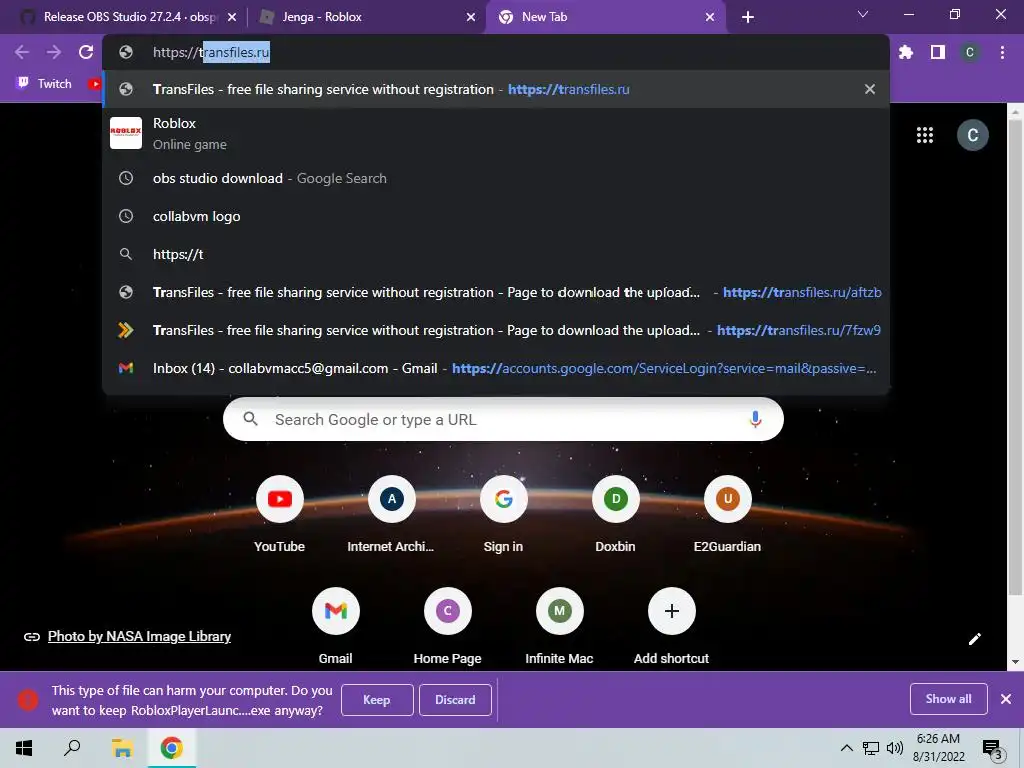Remove the first TransFiles suggestion with X
Viewport: 1024px width, 768px height.
(x=870, y=89)
